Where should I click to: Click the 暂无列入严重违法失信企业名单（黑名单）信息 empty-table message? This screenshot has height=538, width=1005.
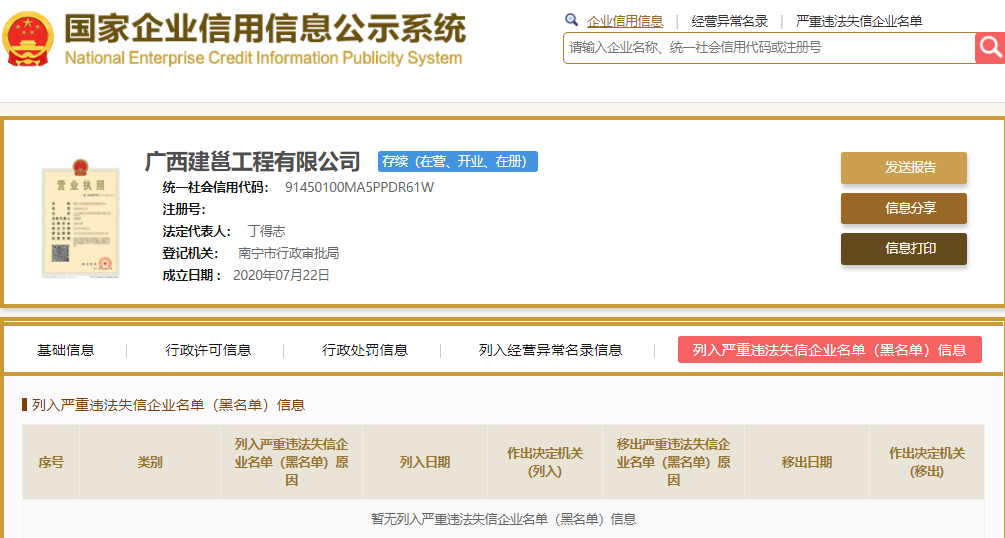pos(503,519)
